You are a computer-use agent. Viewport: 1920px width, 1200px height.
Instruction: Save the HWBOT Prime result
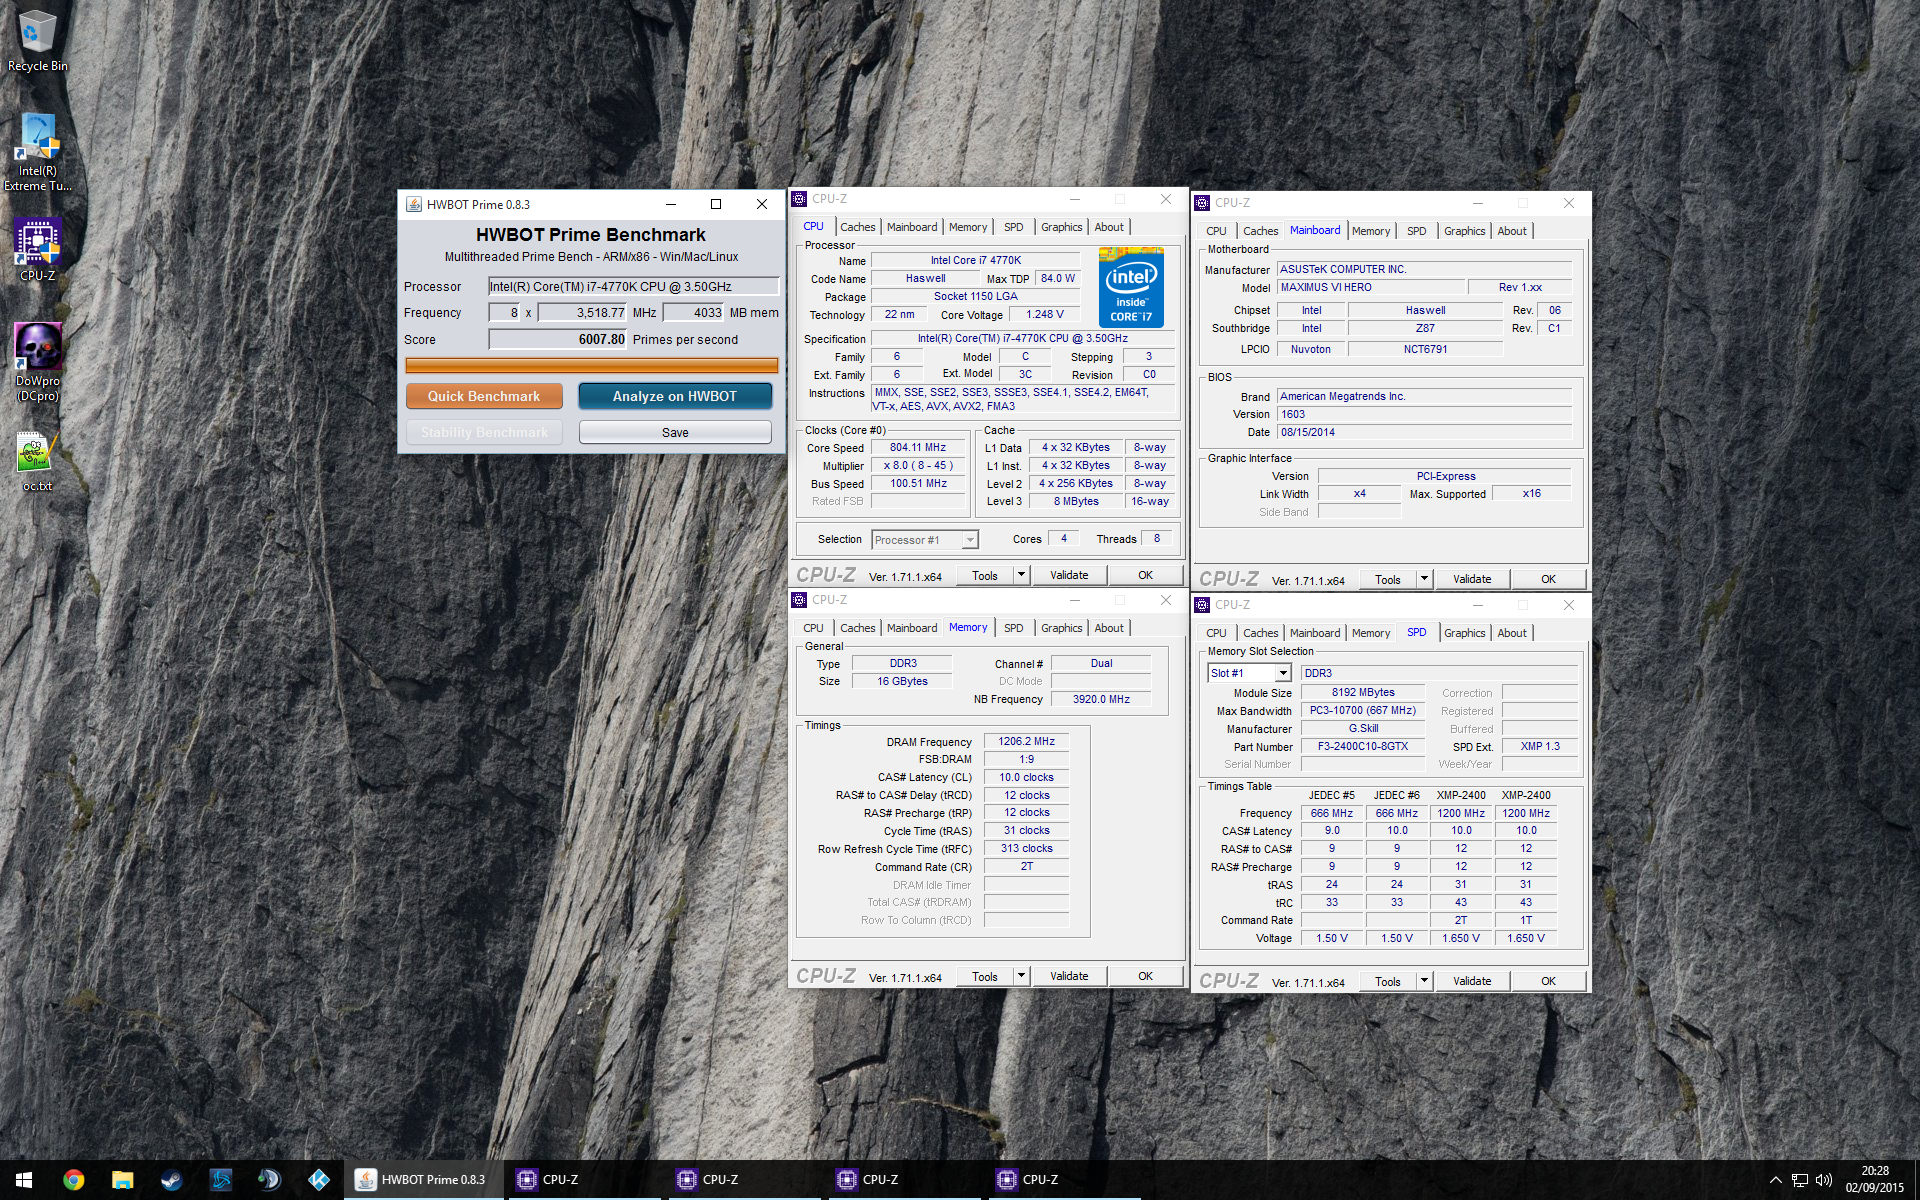click(x=675, y=432)
